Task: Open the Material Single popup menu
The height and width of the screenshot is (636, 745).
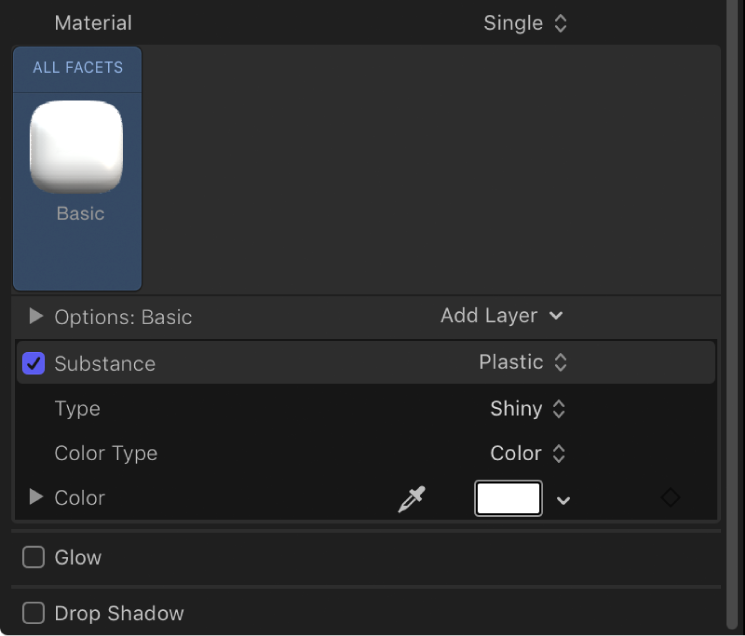Action: pos(525,23)
